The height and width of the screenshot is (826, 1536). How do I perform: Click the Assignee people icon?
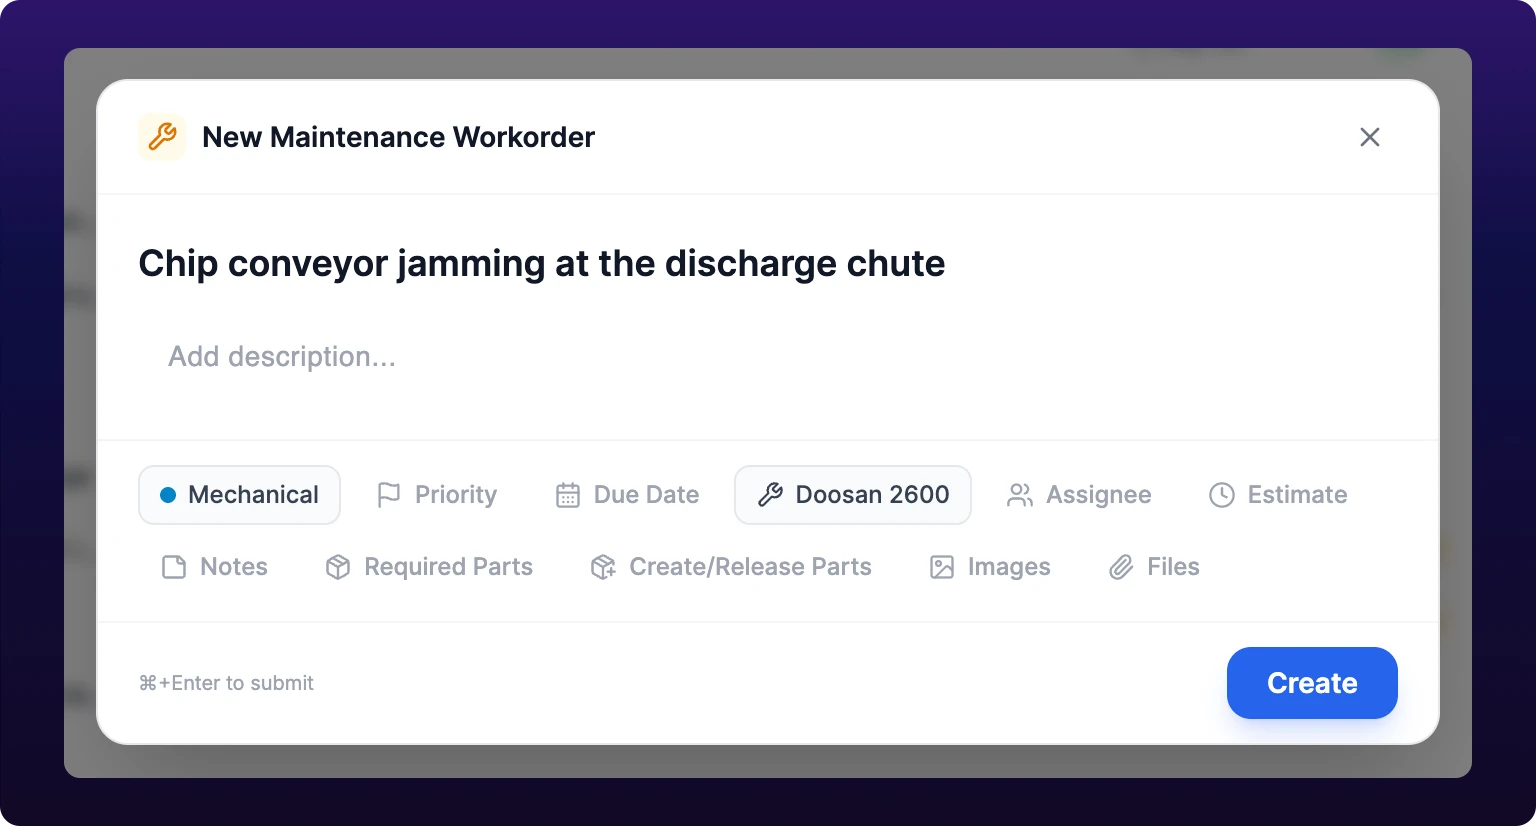coord(1020,495)
